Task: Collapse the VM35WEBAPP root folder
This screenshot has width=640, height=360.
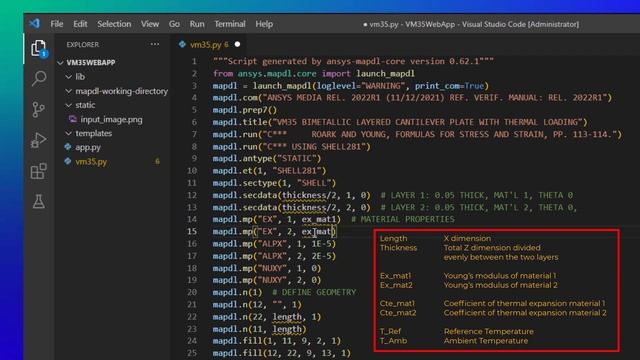Action: tap(60, 62)
